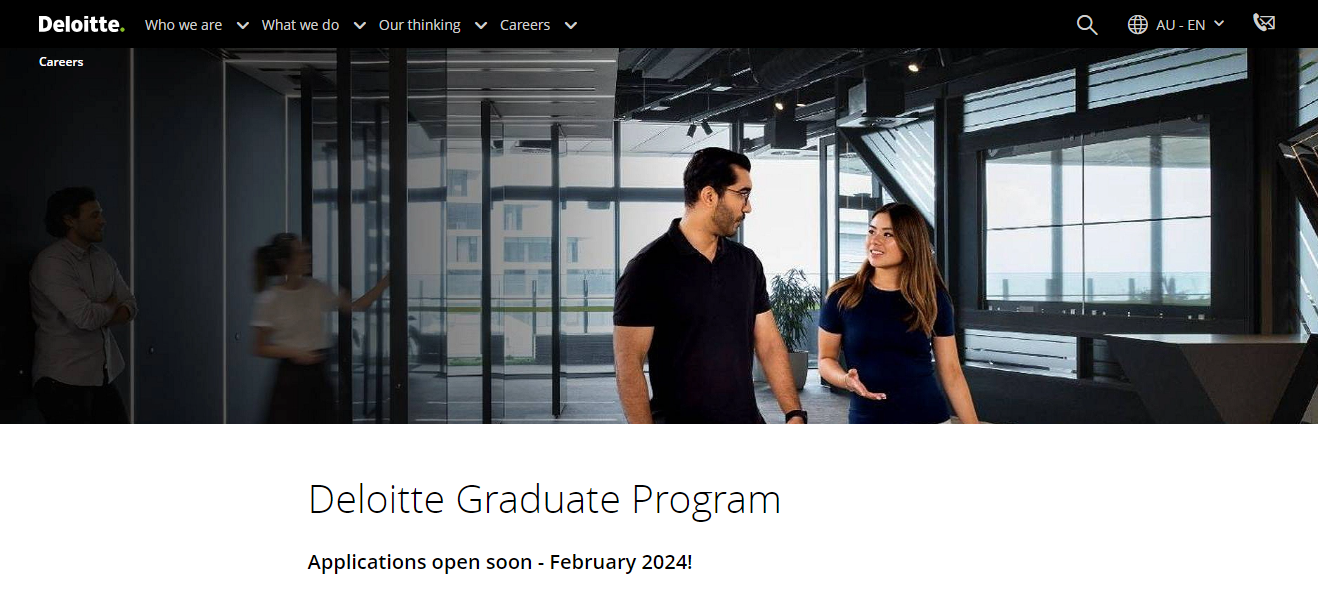Open contact options via the phone-envelope icon
1318x597 pixels.
click(1263, 22)
